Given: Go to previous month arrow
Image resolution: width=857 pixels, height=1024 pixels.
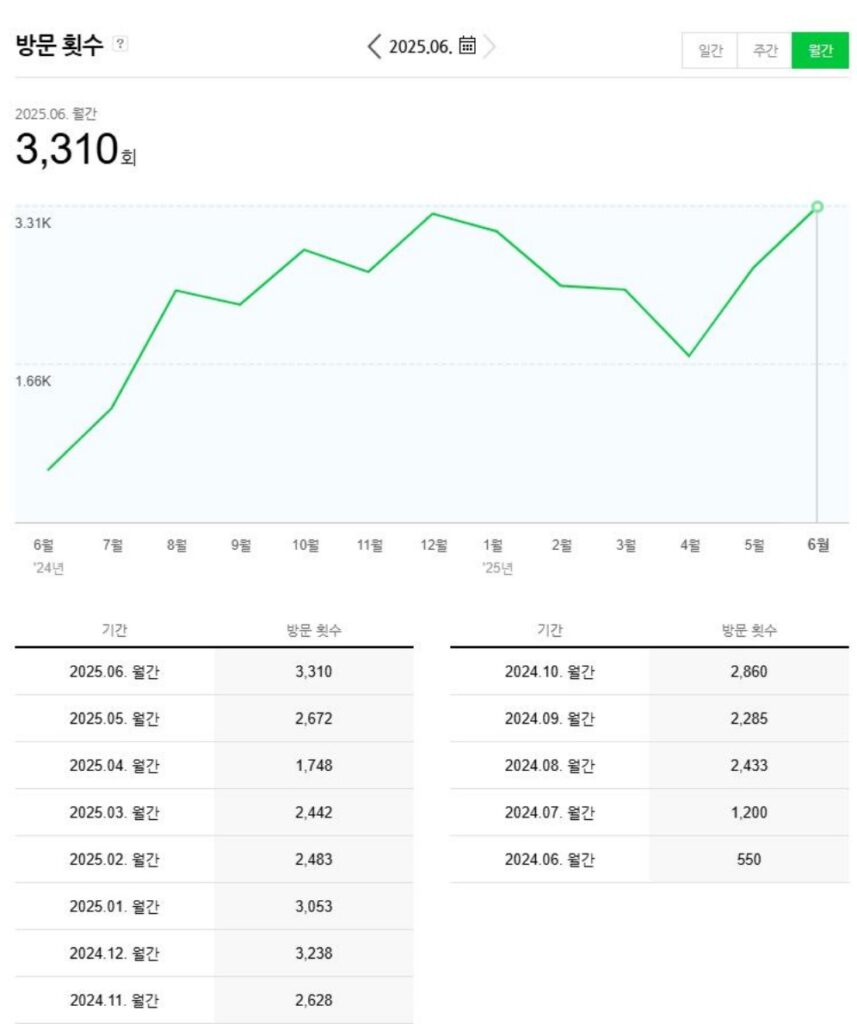Looking at the screenshot, I should click(x=375, y=46).
